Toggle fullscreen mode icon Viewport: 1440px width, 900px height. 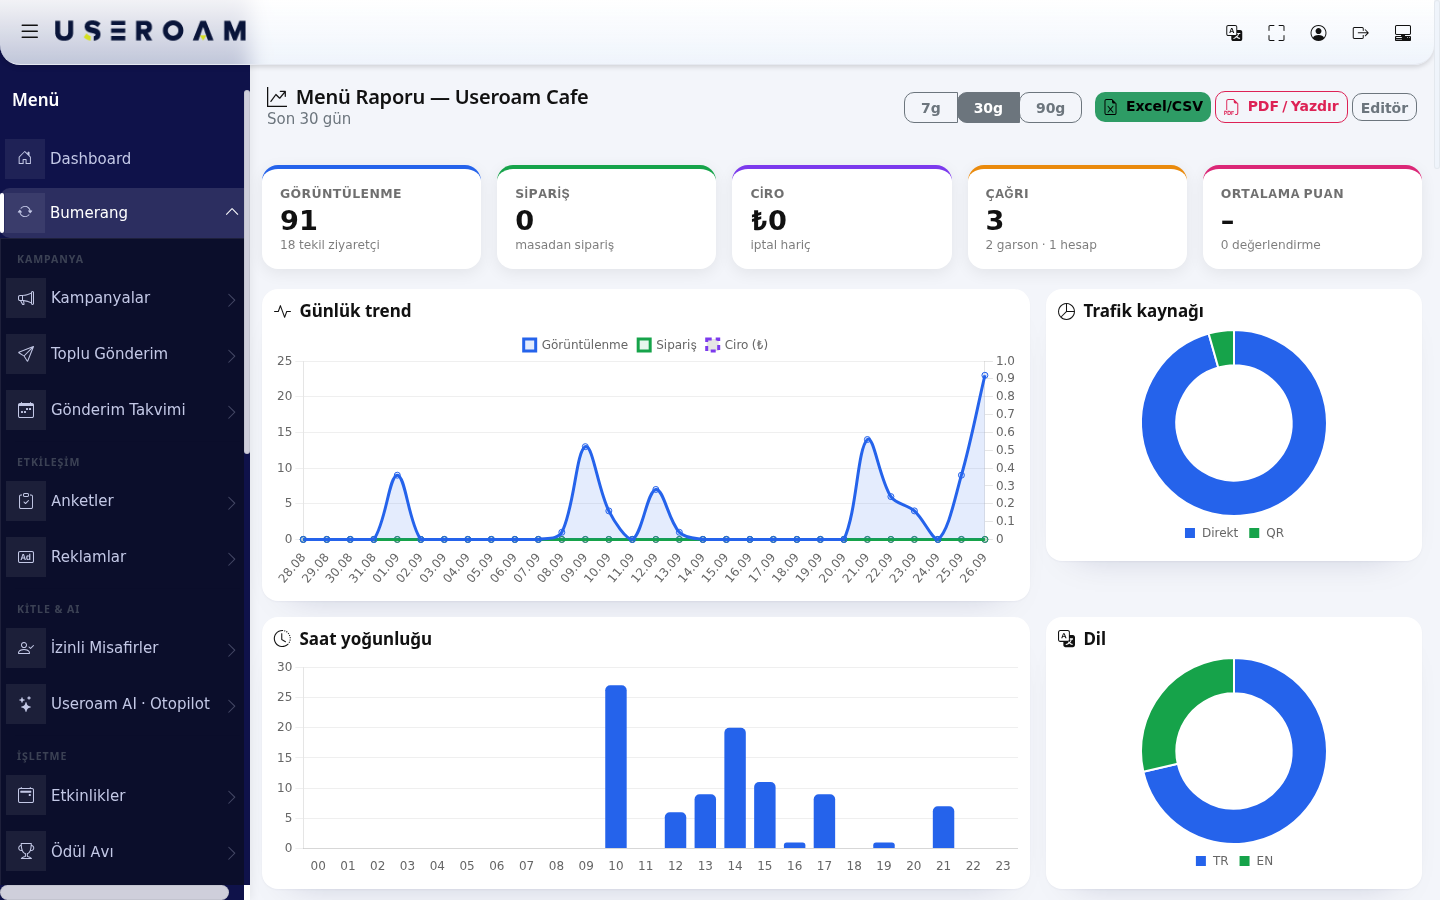point(1276,33)
